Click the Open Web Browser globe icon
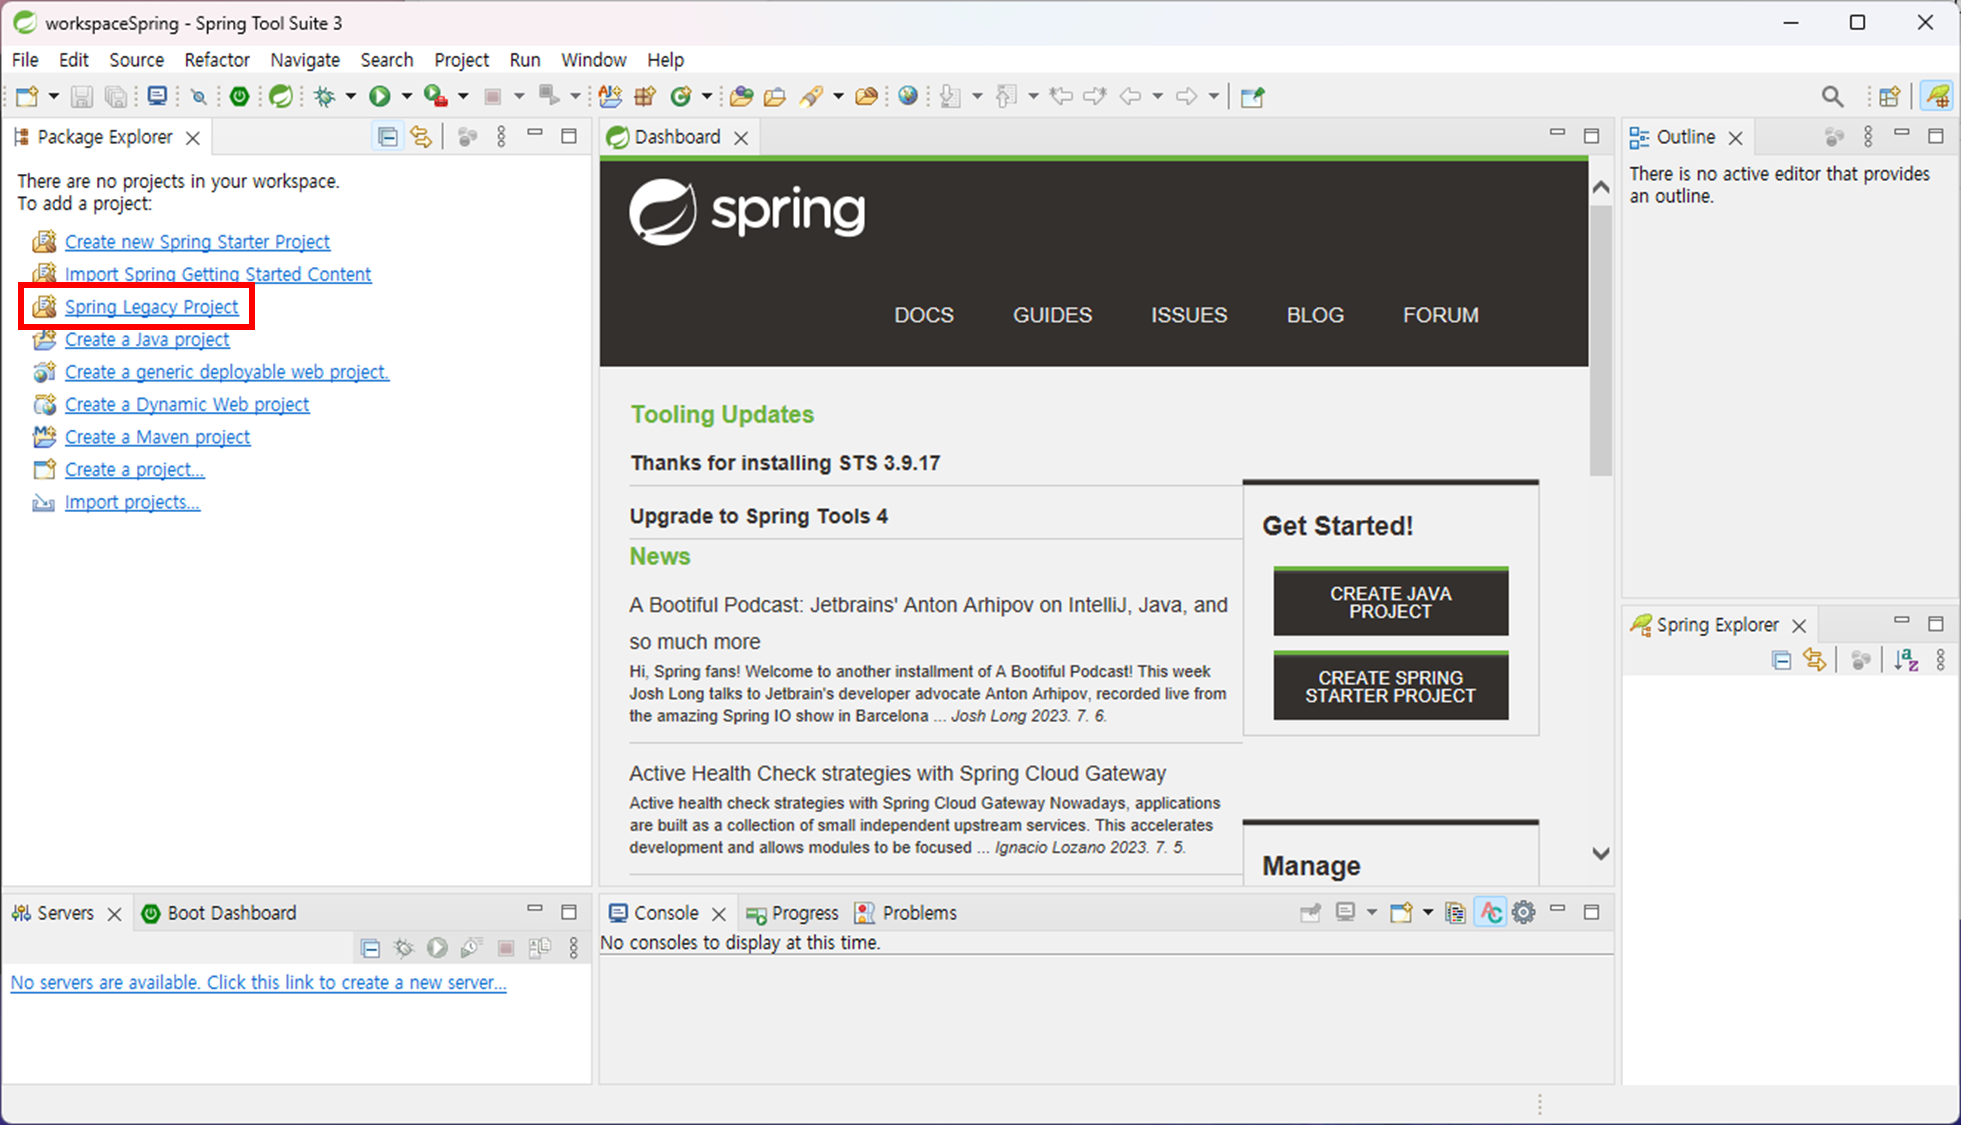This screenshot has width=1961, height=1125. [907, 96]
